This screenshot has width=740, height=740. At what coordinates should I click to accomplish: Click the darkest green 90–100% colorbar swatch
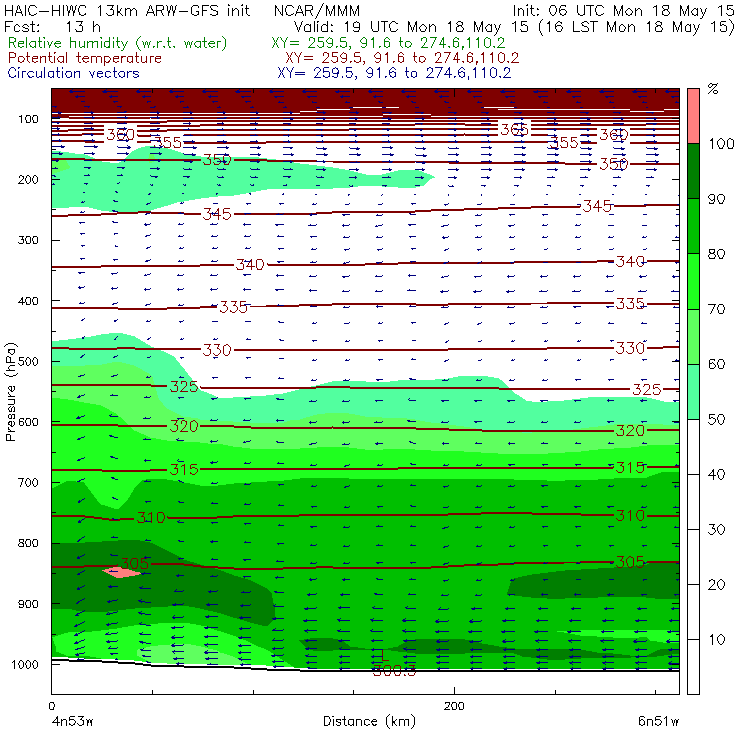click(x=693, y=171)
